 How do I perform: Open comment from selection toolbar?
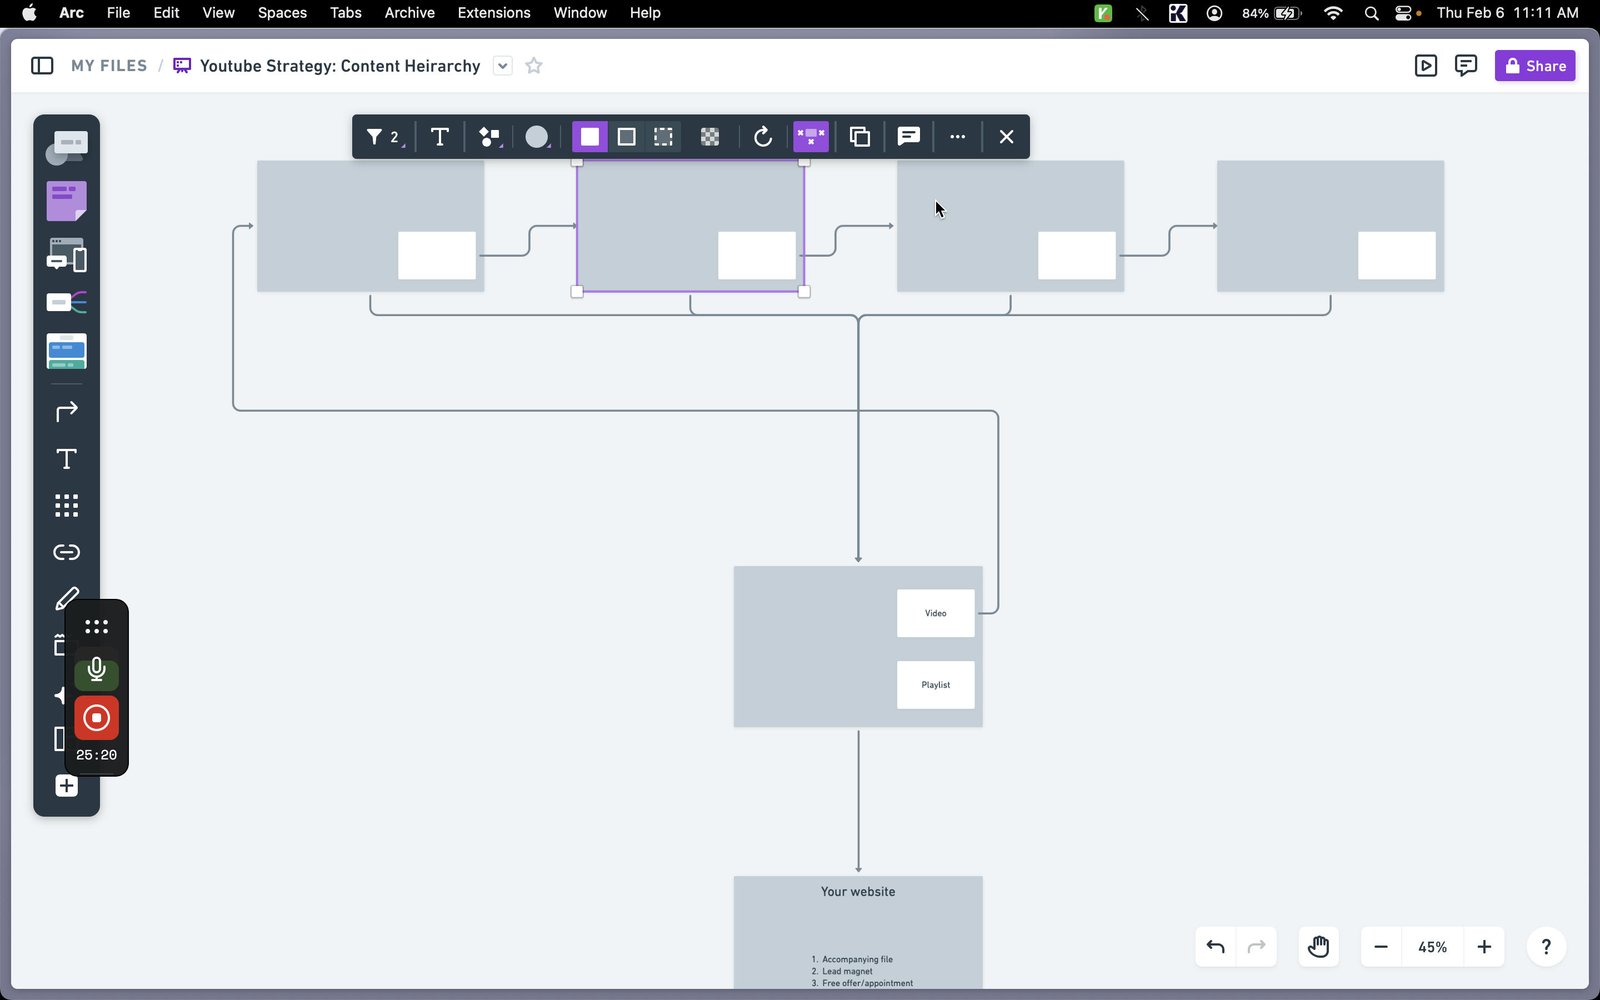[x=908, y=137]
